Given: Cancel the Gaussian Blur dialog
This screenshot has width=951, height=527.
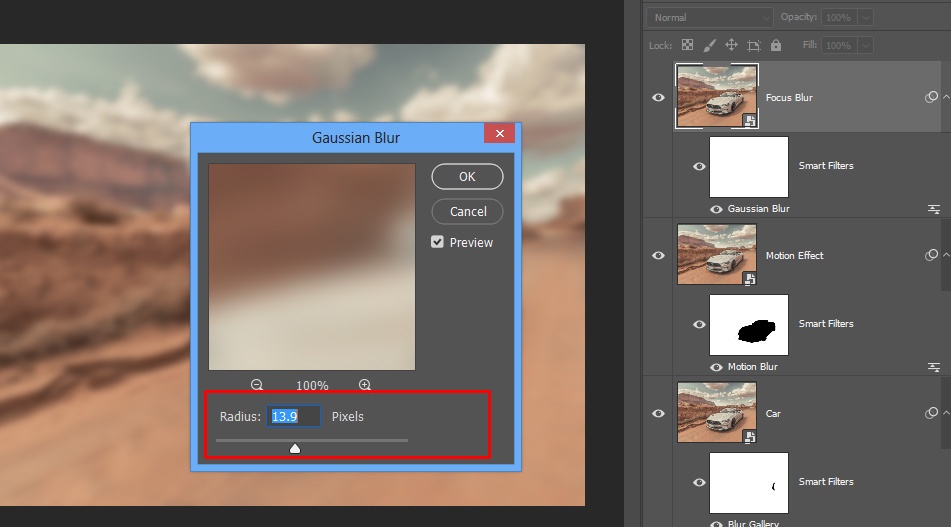Looking at the screenshot, I should (467, 211).
